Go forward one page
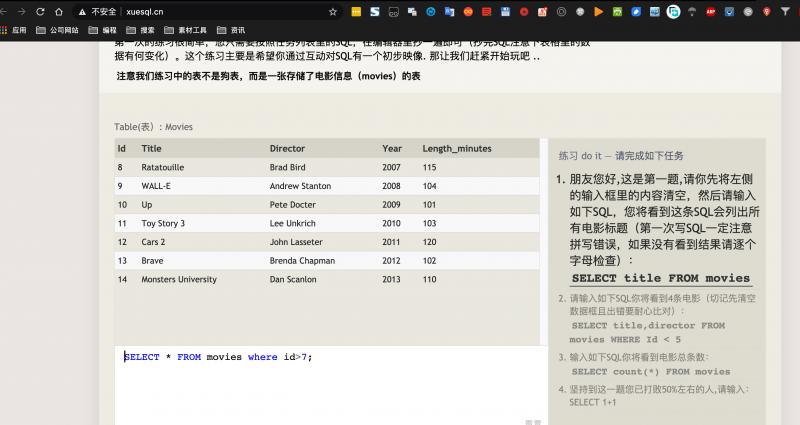The height and width of the screenshot is (425, 800). click(21, 11)
